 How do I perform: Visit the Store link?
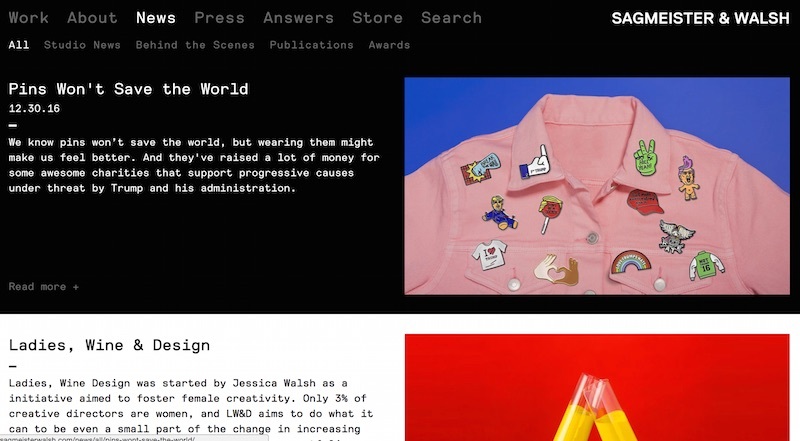click(x=378, y=18)
